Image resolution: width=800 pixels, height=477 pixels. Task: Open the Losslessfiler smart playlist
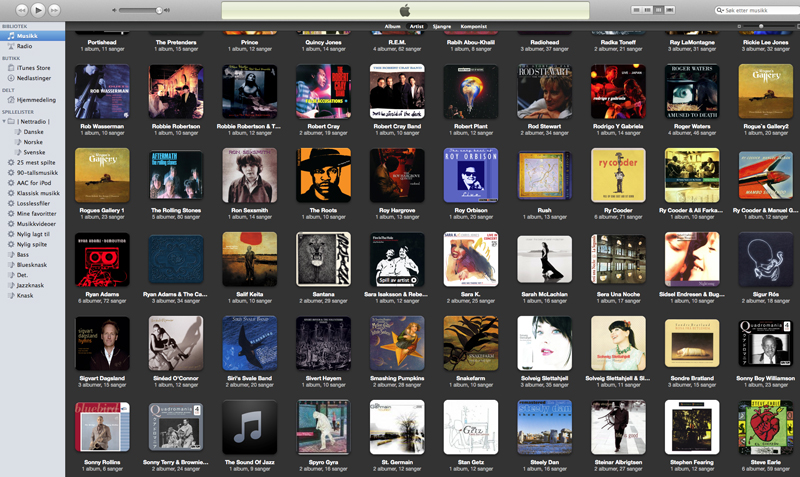pos(32,203)
